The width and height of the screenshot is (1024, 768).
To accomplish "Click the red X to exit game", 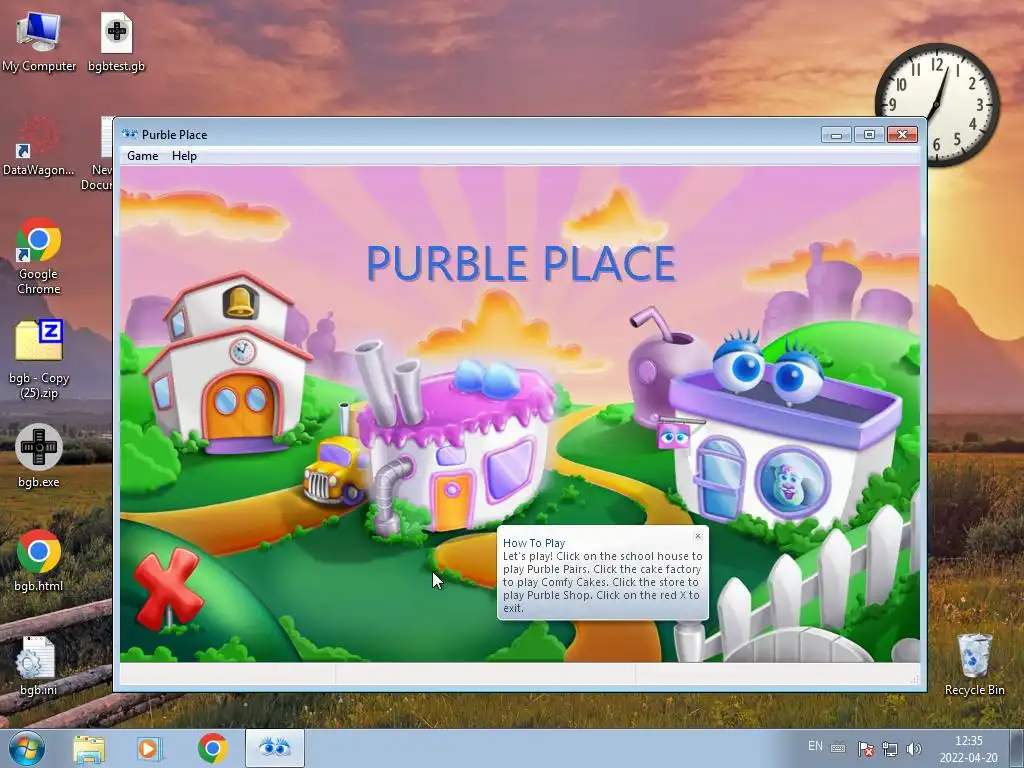I will pos(167,587).
